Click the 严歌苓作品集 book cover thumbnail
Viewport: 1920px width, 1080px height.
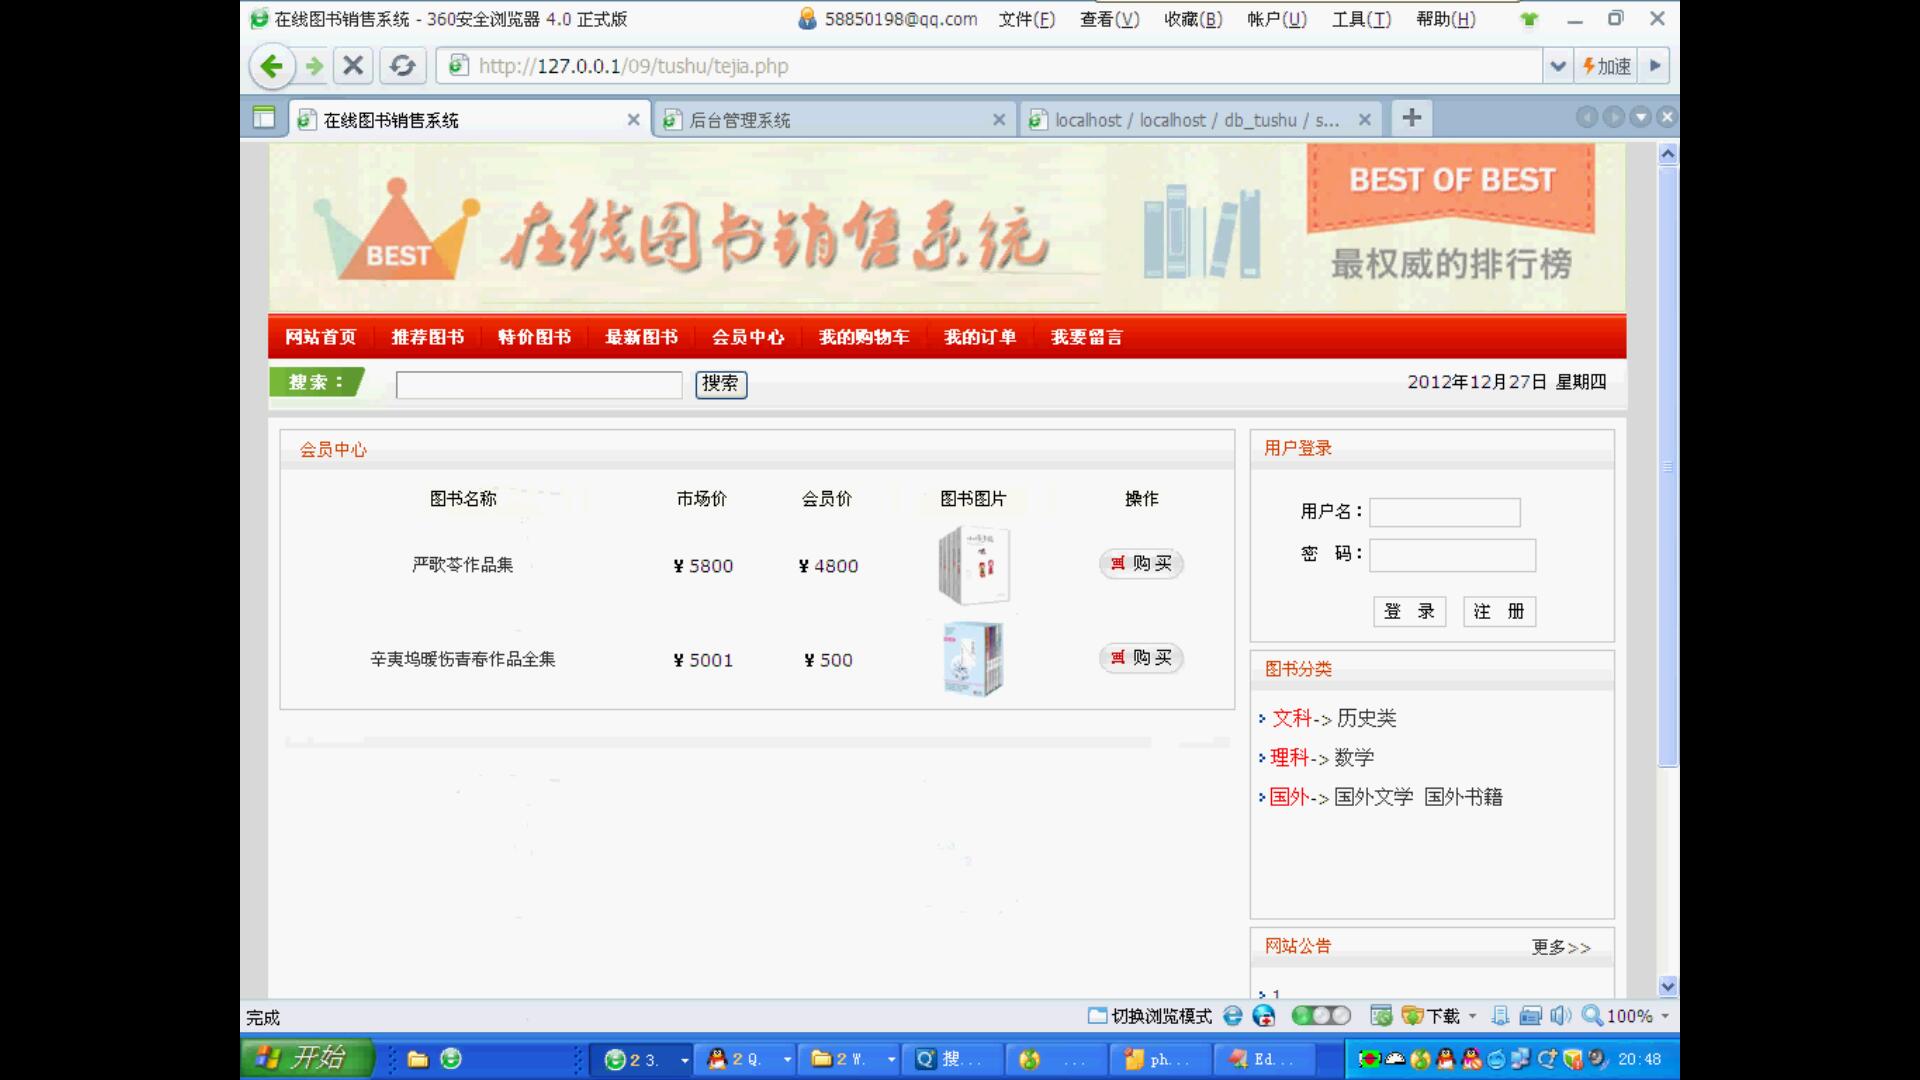[974, 565]
